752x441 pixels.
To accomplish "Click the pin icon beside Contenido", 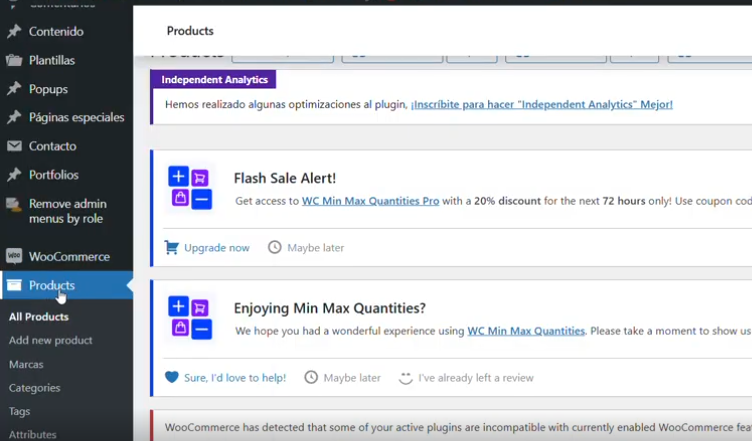I will coord(14,32).
